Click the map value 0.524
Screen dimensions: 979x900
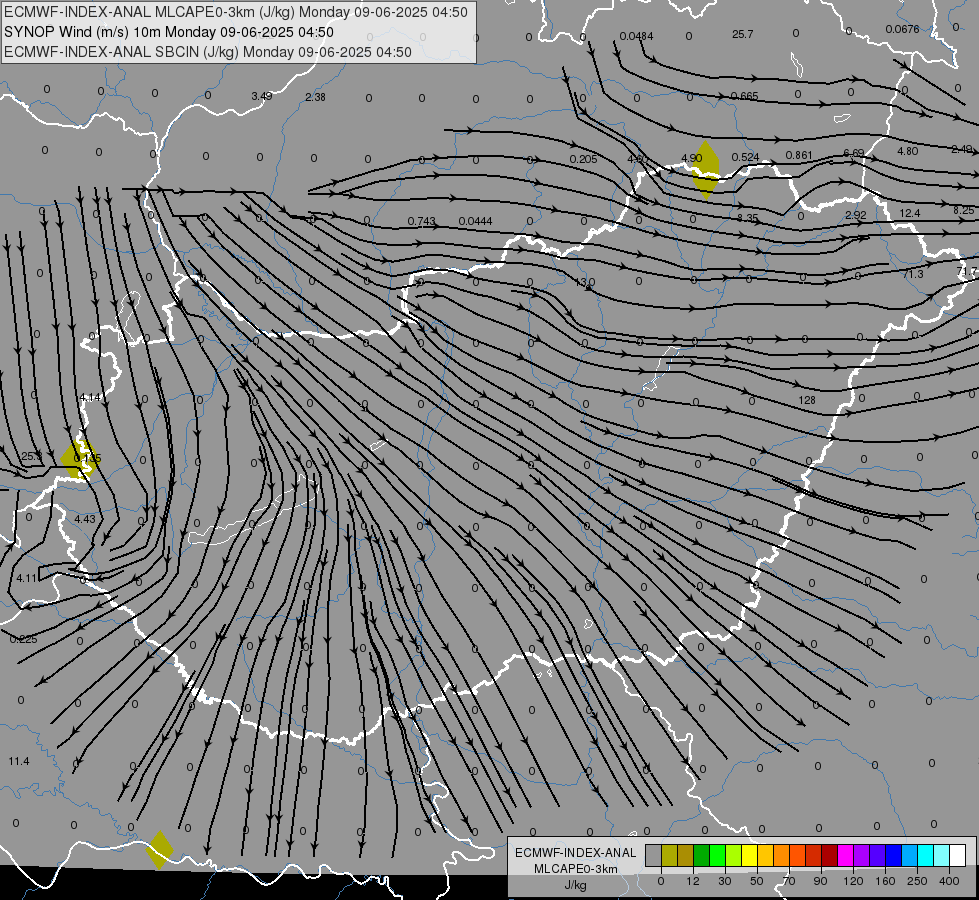pos(745,157)
